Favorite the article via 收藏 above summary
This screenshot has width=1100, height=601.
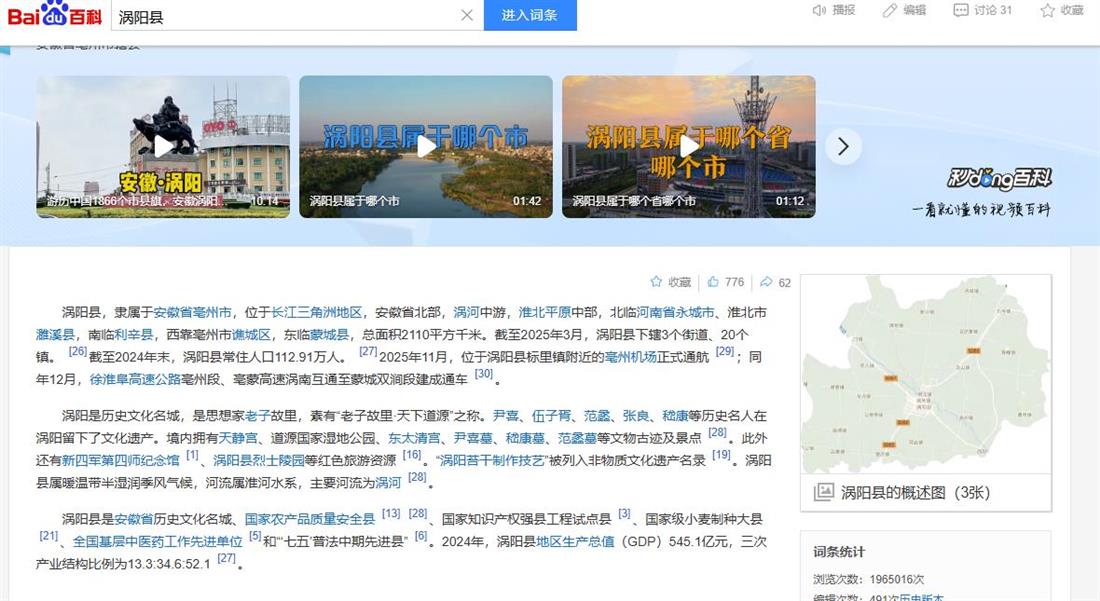657,282
